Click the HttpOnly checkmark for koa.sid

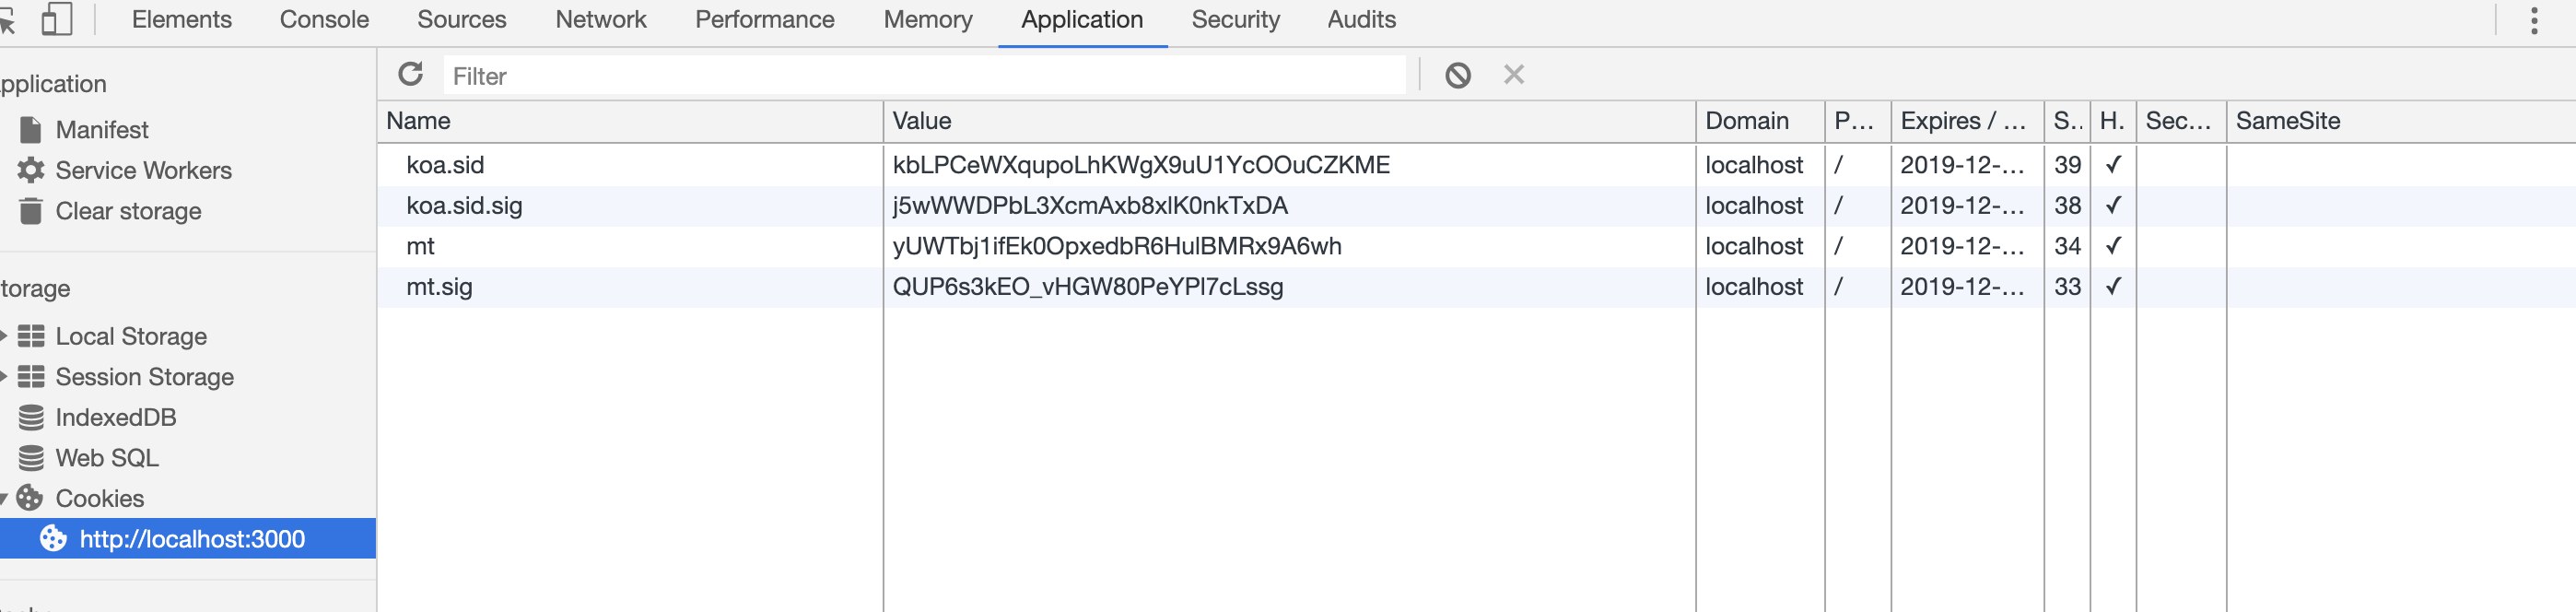[2112, 165]
